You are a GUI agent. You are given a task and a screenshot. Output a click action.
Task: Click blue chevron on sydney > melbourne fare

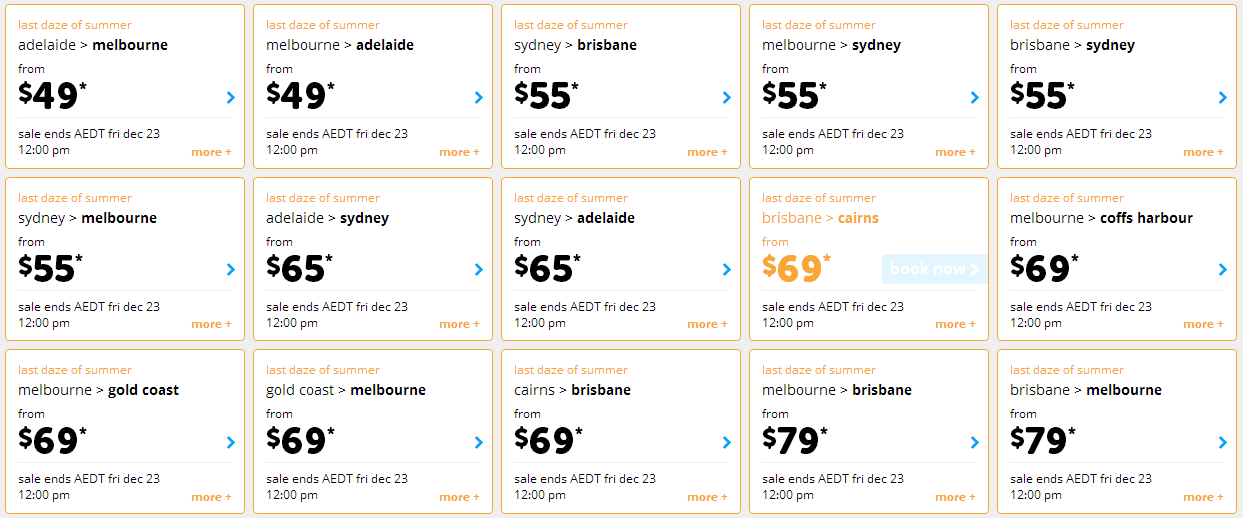pos(231,269)
